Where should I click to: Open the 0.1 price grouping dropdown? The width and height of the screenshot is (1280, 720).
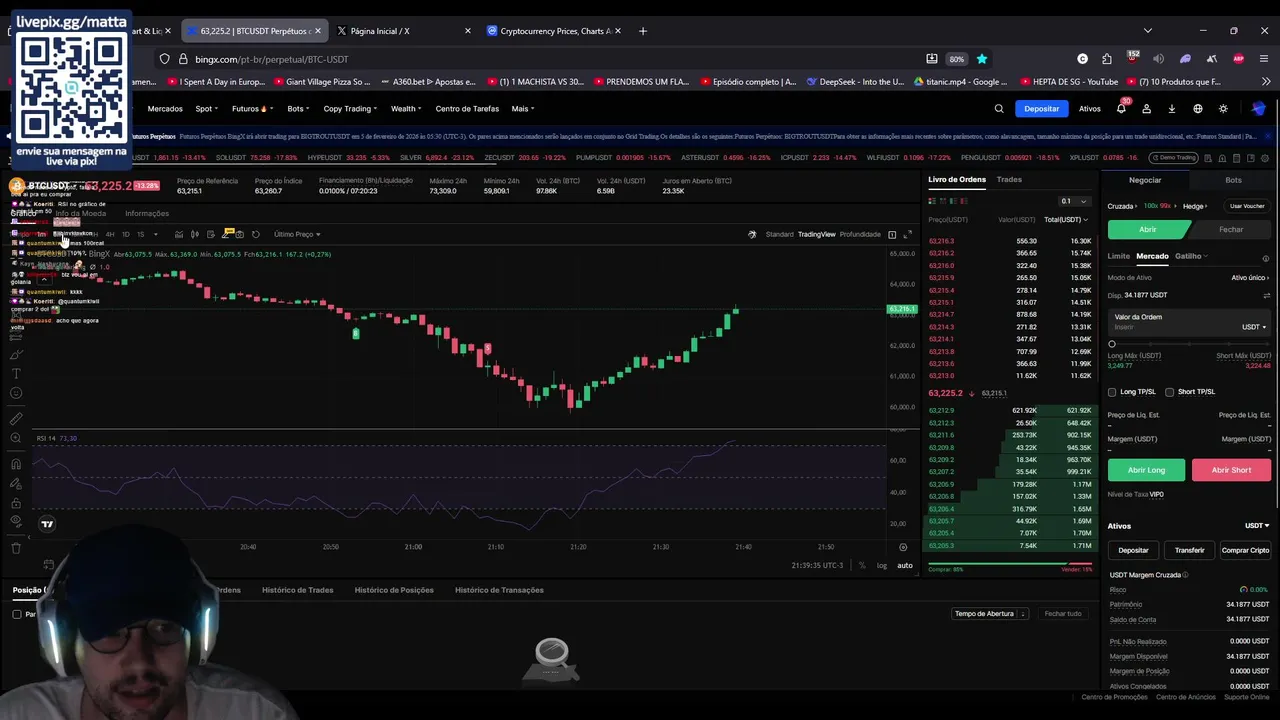point(1074,201)
